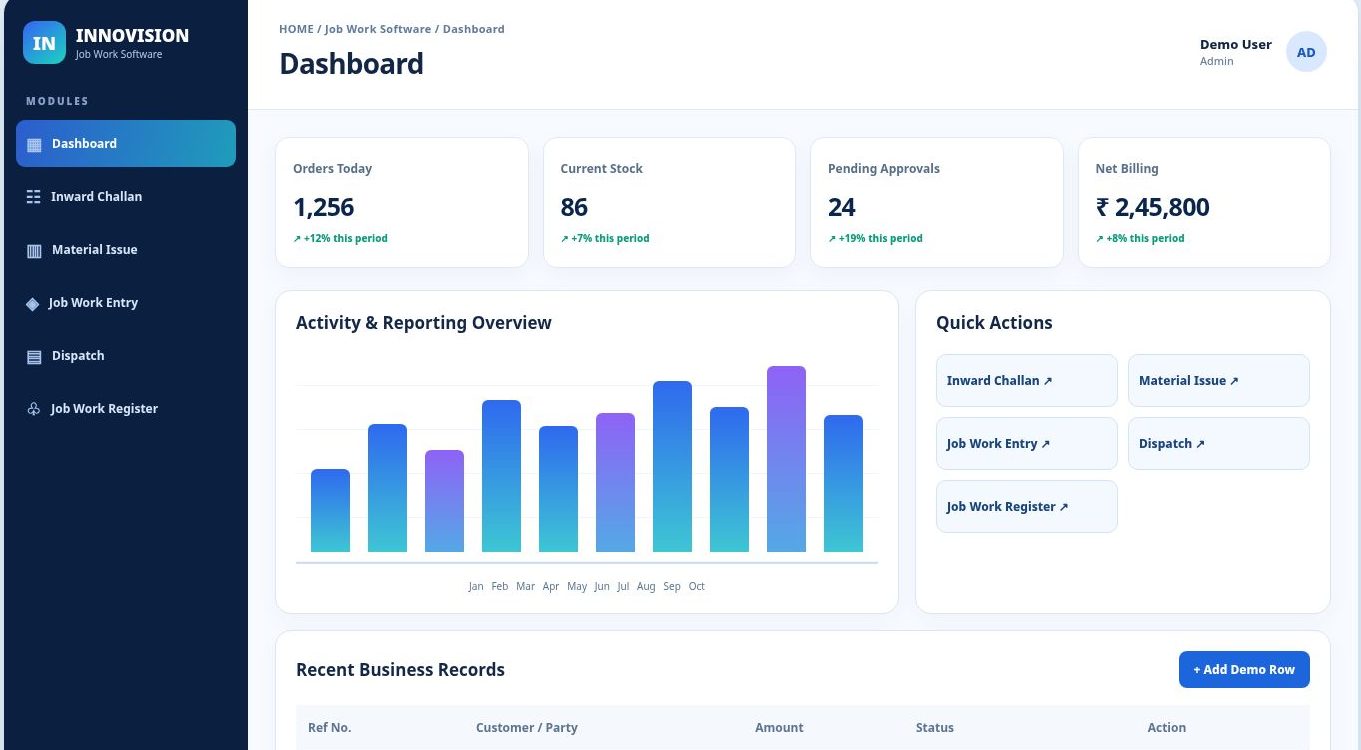This screenshot has height=750, width=1361.
Task: Click the Jan label under the chart
Action: pyautogui.click(x=476, y=586)
